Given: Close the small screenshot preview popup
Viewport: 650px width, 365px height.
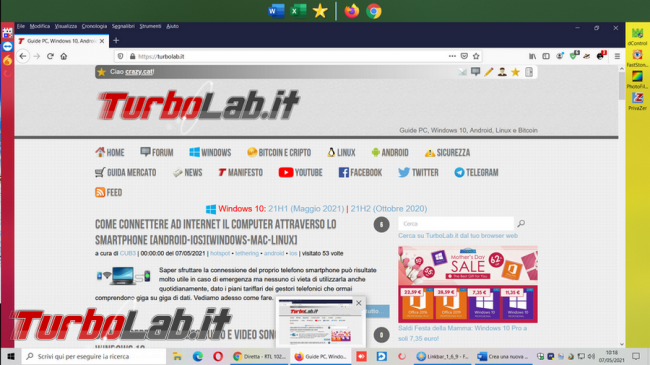Looking at the screenshot, I should pos(359,303).
